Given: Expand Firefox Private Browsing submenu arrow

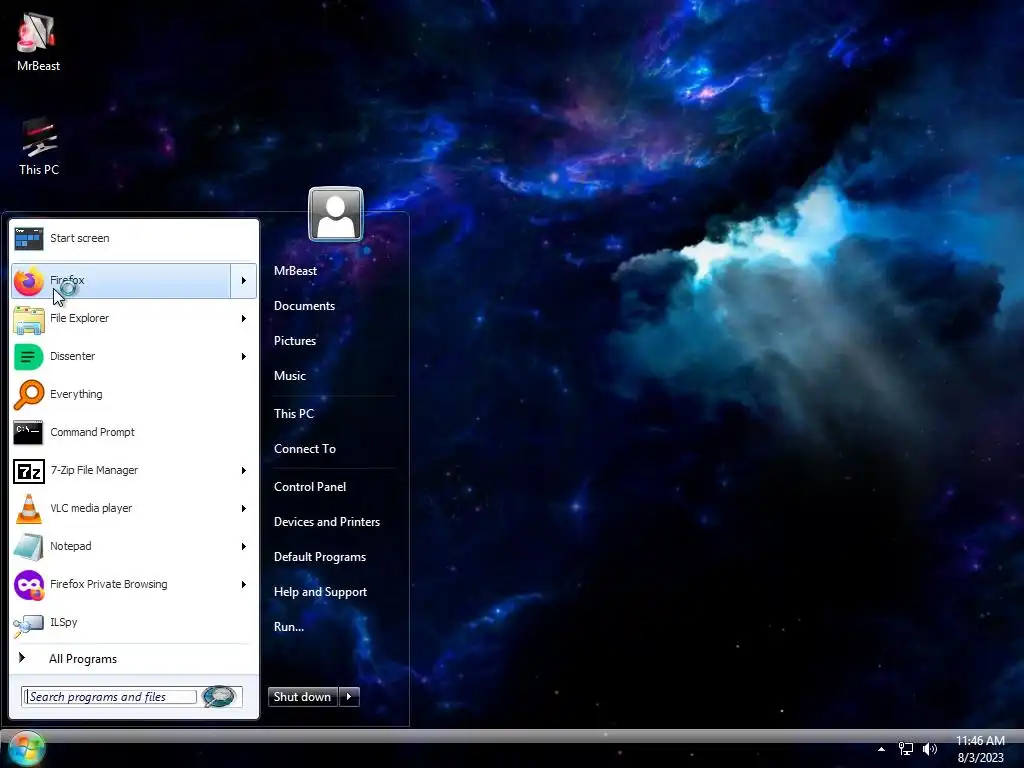Looking at the screenshot, I should (244, 584).
